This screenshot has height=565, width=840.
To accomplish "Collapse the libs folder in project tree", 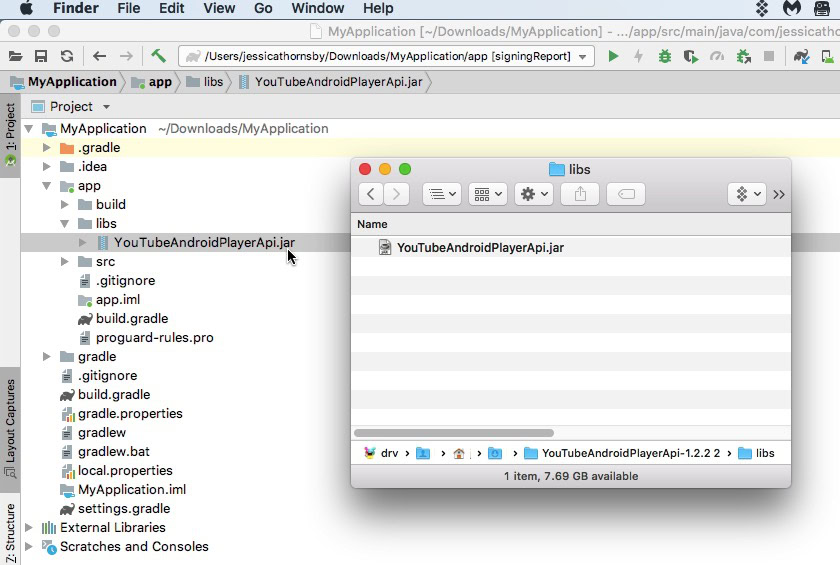I will pyautogui.click(x=64, y=224).
